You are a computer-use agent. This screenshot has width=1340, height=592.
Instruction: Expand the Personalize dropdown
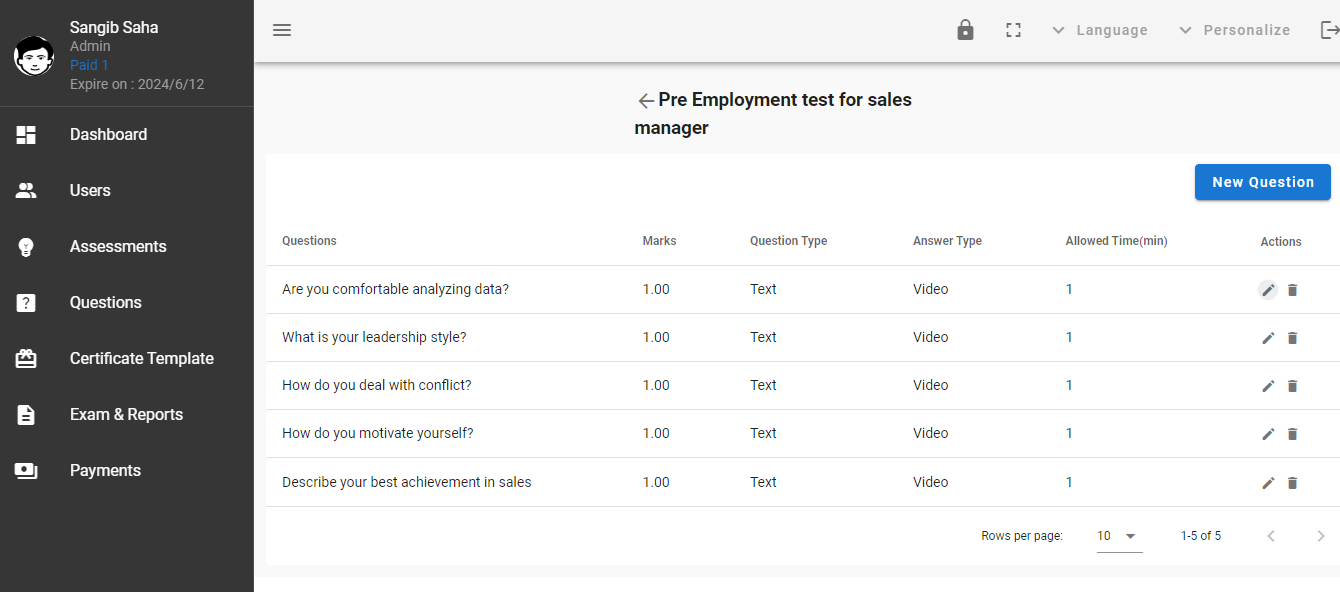(1234, 30)
